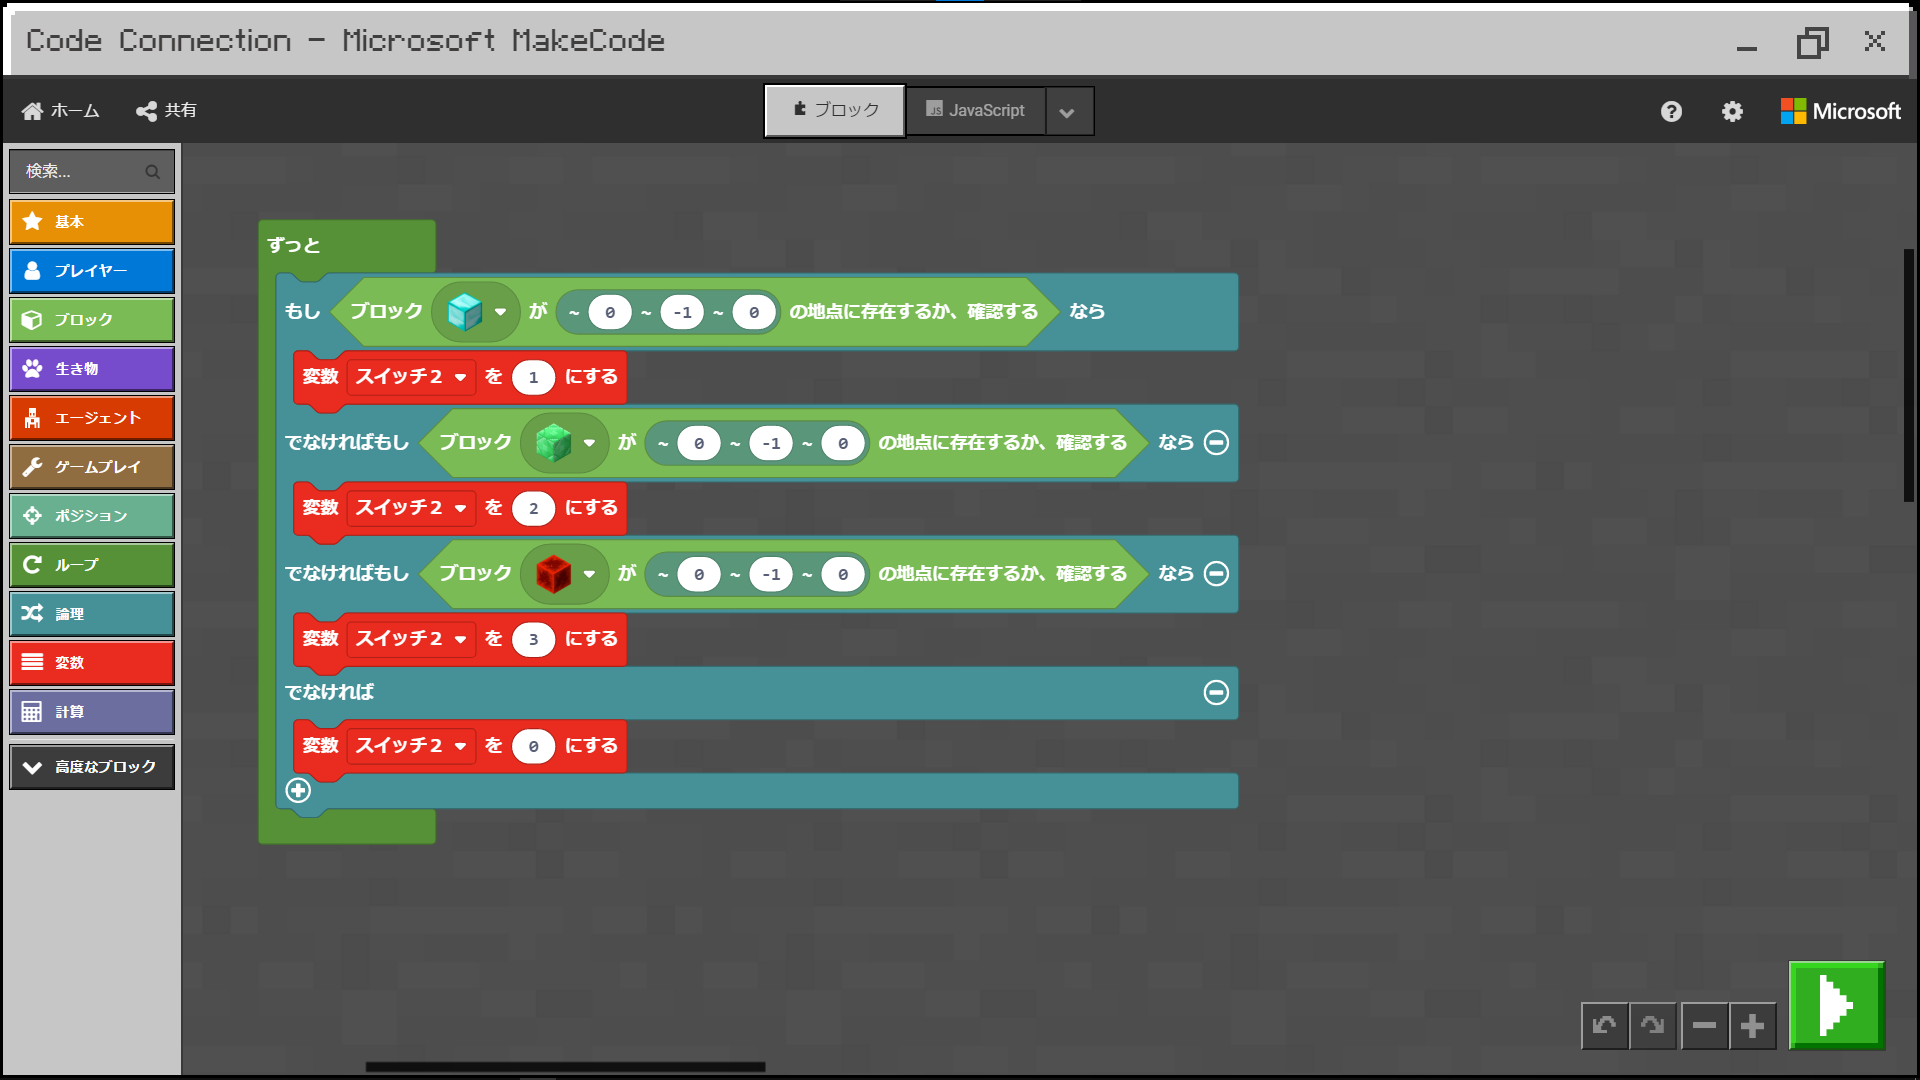Open スイッチ2 dropdown in value 1 row
Image resolution: width=1920 pixels, height=1080 pixels.
[x=411, y=377]
